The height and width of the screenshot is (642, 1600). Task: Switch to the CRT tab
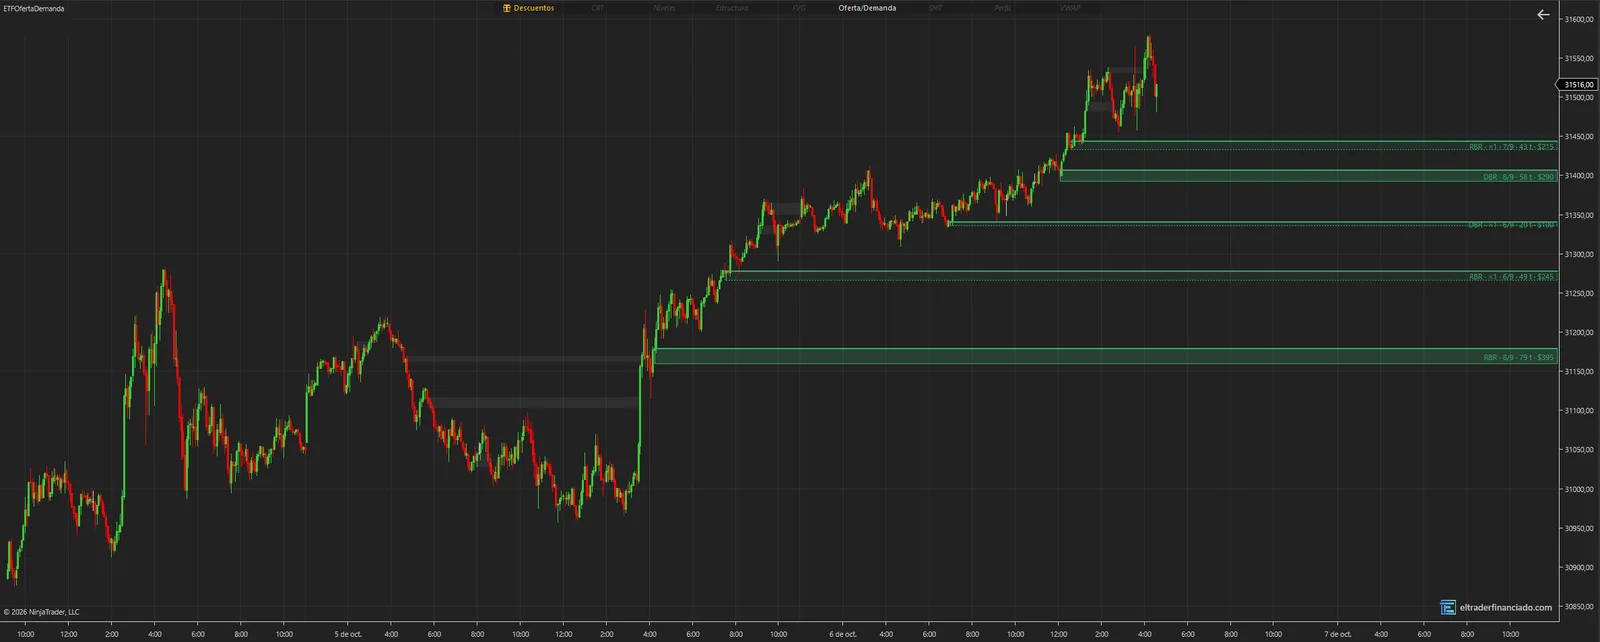click(x=598, y=8)
